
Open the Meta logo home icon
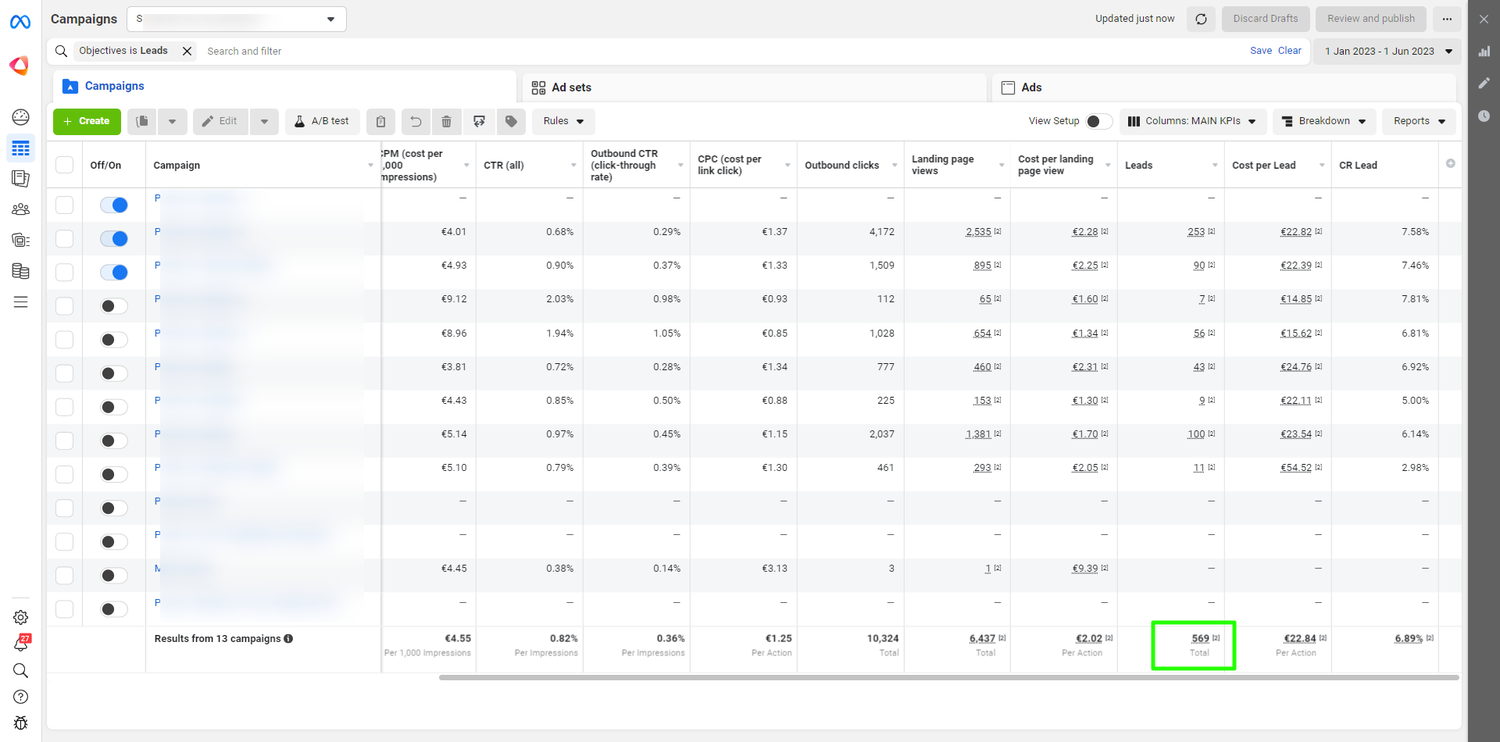click(20, 22)
